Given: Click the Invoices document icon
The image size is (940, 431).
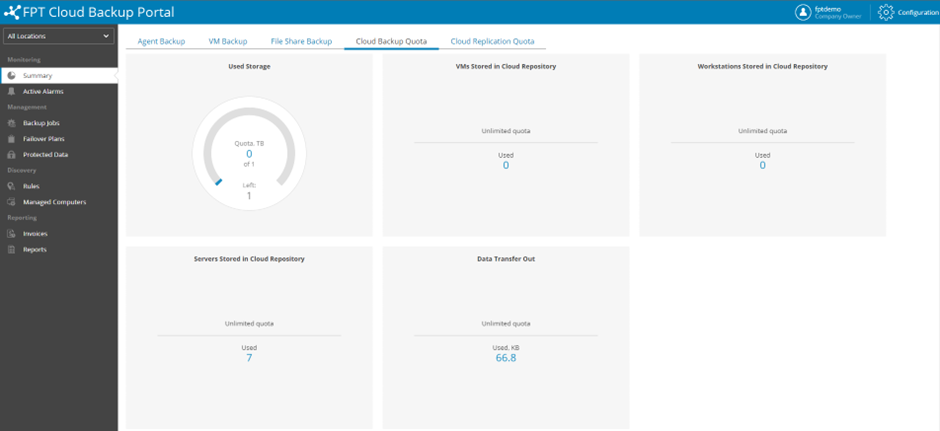Looking at the screenshot, I should coord(12,234).
